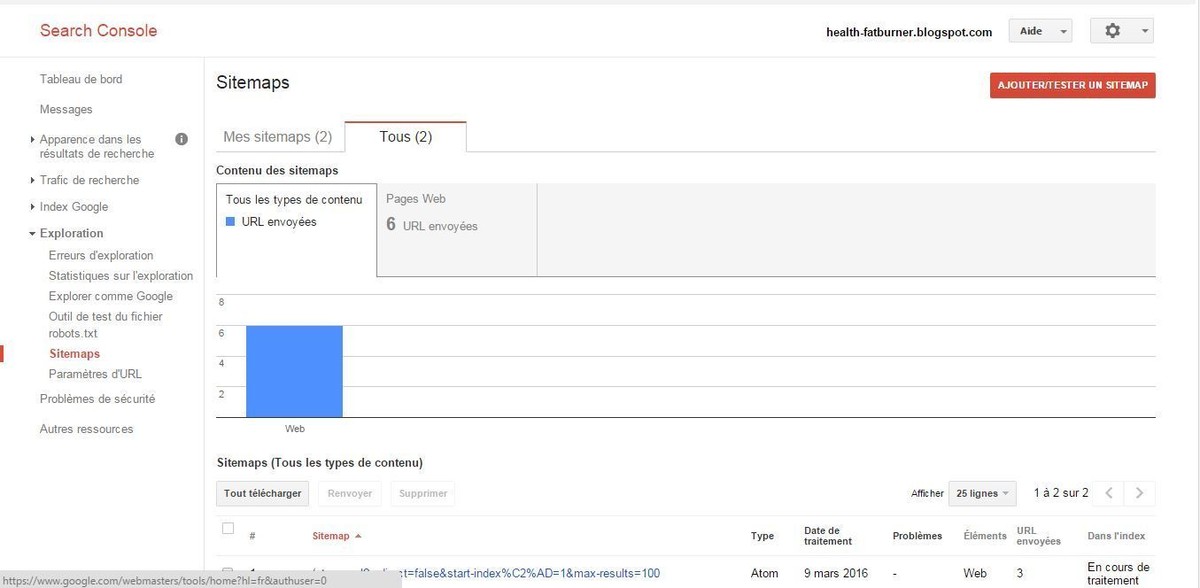
Task: Open the Aide dropdown
Action: (x=1040, y=31)
